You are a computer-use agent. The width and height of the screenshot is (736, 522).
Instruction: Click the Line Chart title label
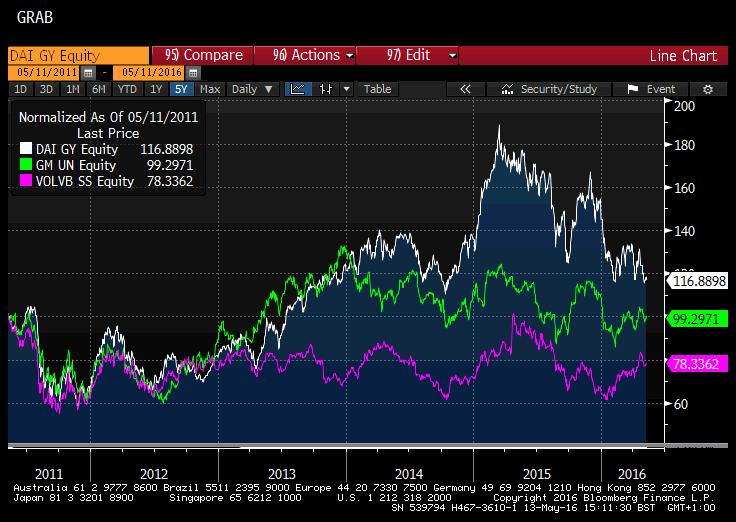tap(683, 56)
